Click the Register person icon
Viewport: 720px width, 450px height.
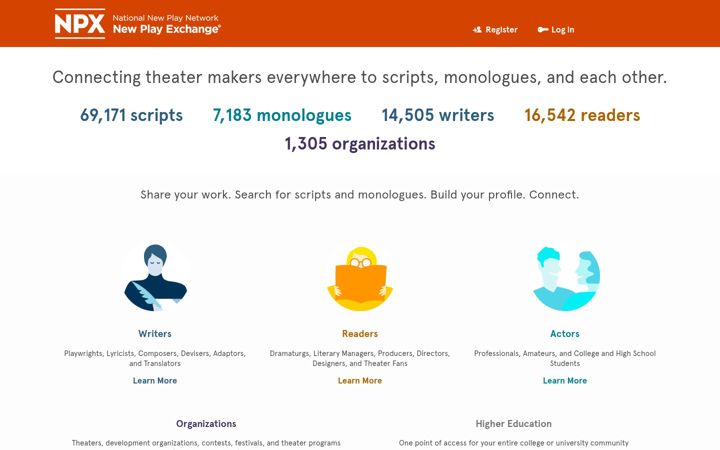tap(478, 30)
